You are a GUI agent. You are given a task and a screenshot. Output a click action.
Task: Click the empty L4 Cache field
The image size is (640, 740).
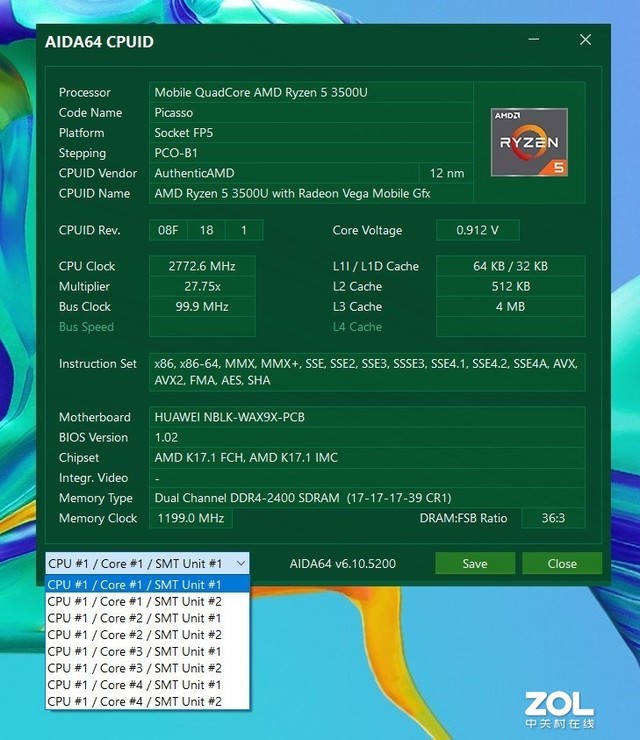coord(511,327)
